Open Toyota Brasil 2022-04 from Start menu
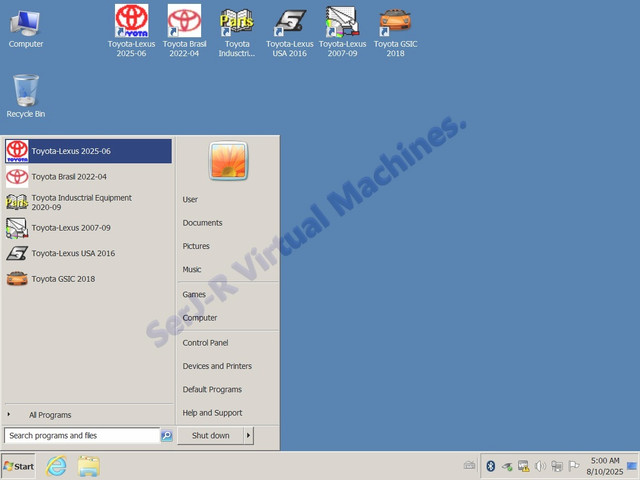 (x=88, y=177)
